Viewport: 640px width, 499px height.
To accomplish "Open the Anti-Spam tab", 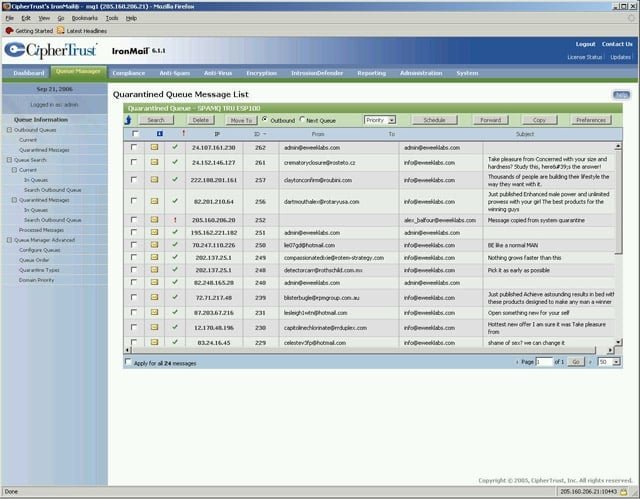I will point(175,73).
